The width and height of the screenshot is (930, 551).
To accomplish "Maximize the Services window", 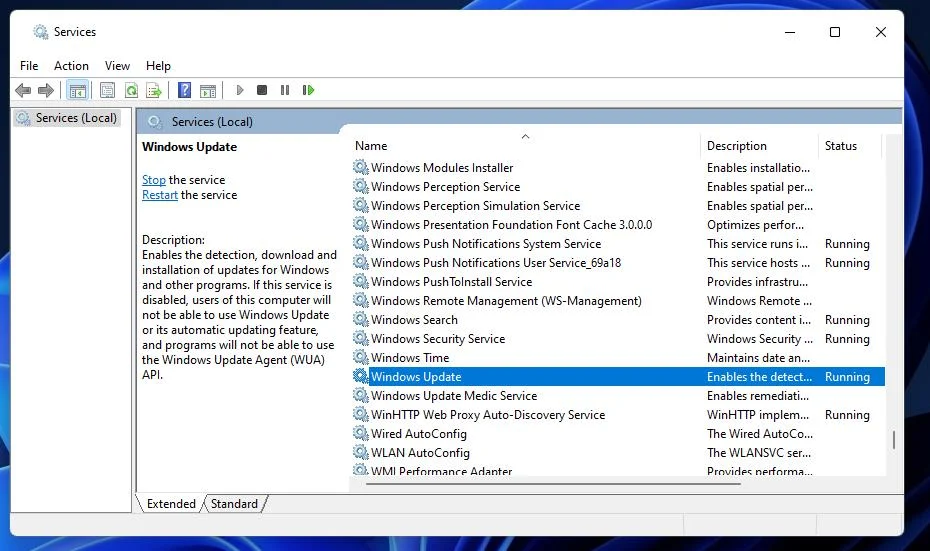I will click(835, 32).
